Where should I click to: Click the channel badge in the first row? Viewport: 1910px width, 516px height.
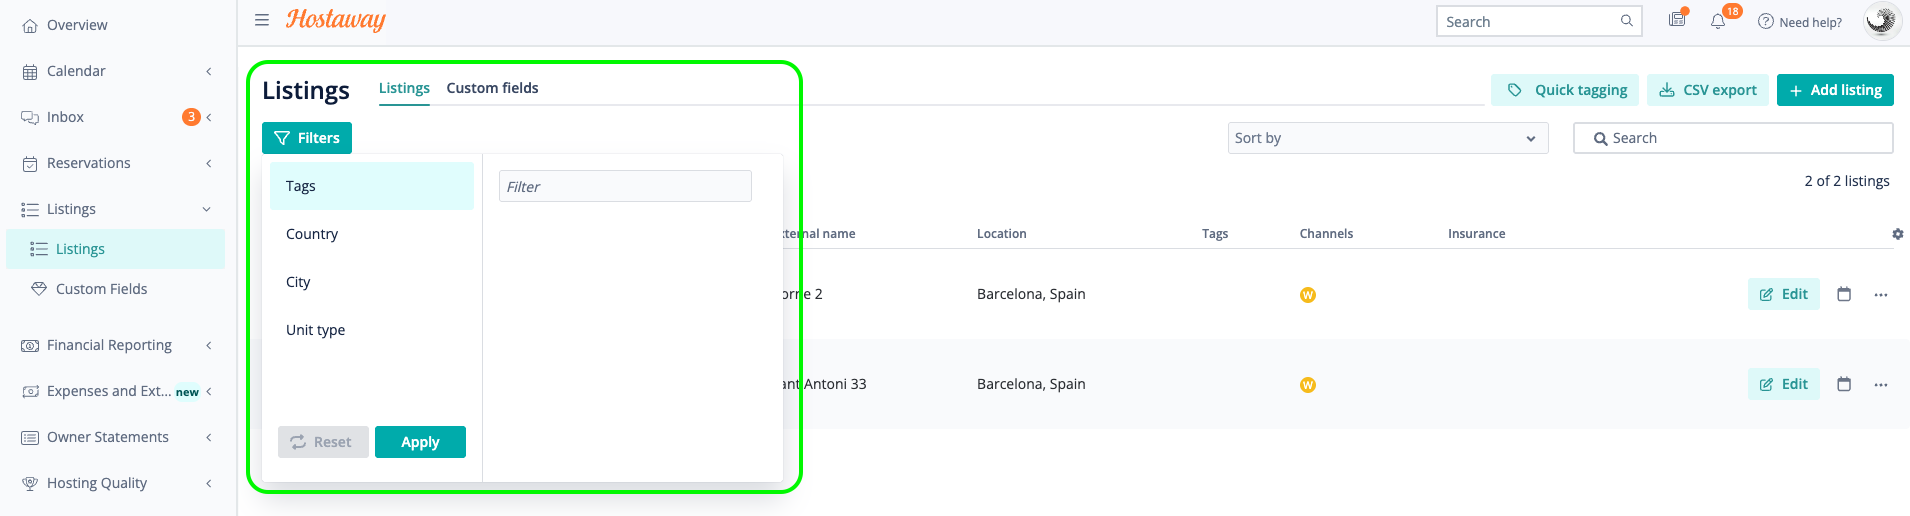coord(1308,295)
